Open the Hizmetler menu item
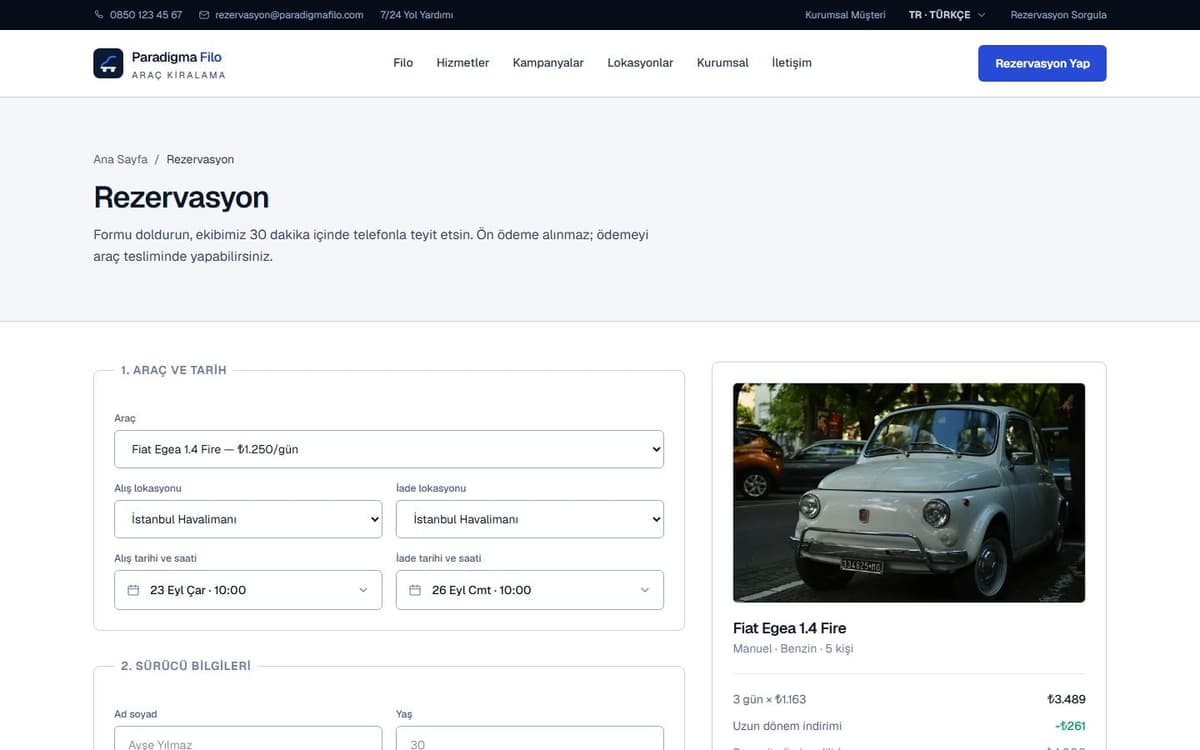The image size is (1200, 750). [x=463, y=63]
